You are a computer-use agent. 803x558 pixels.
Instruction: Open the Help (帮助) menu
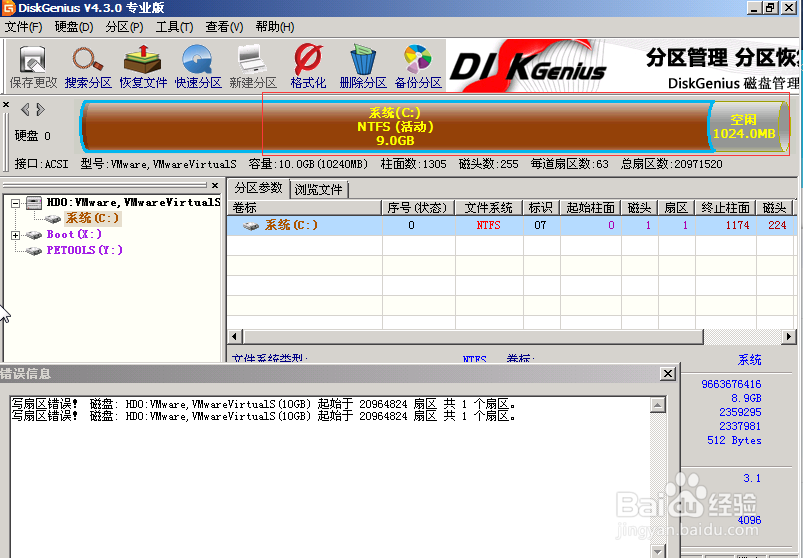point(274,27)
